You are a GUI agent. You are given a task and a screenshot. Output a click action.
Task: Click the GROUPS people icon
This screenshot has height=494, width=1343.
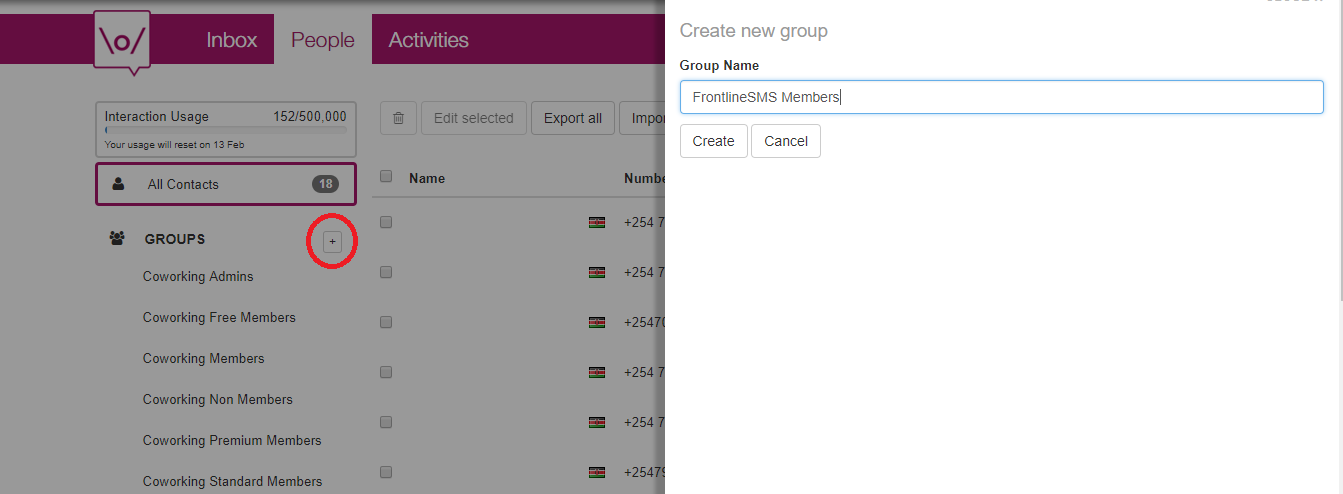click(x=118, y=239)
